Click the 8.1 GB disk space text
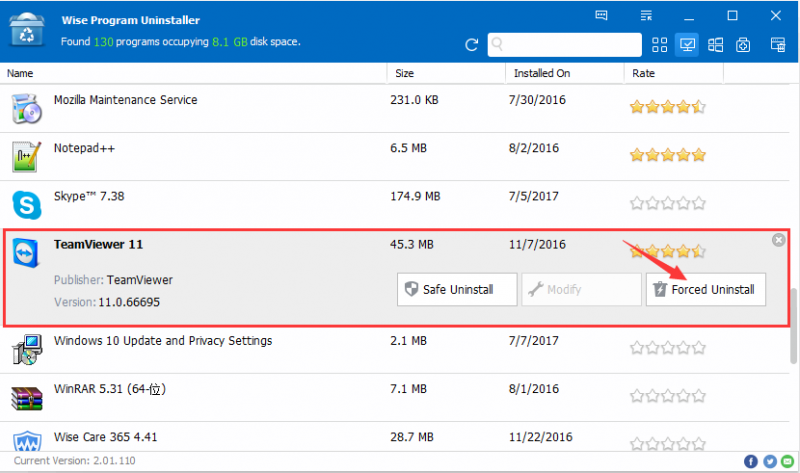This screenshot has height=473, width=800. click(x=230, y=42)
